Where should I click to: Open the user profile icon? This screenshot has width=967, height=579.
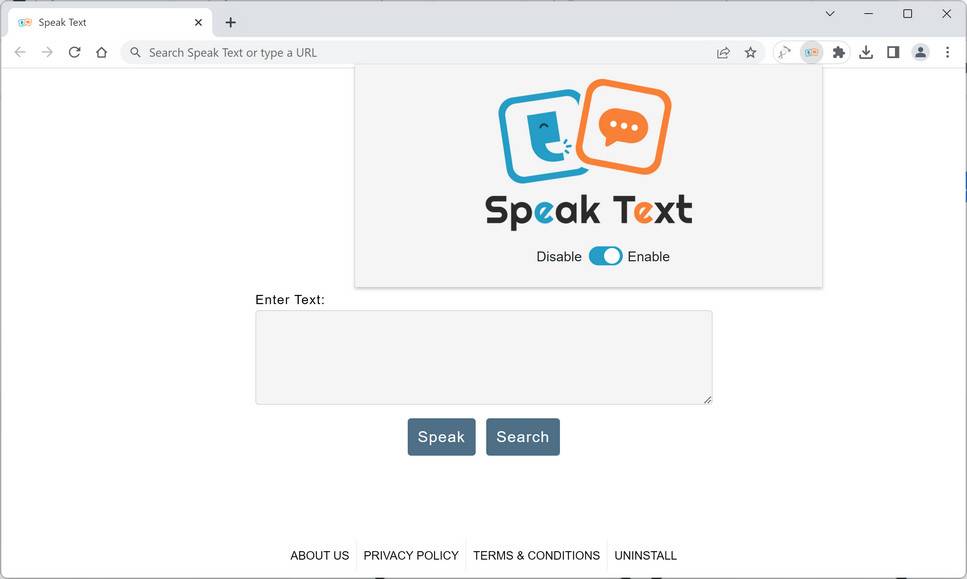(920, 52)
